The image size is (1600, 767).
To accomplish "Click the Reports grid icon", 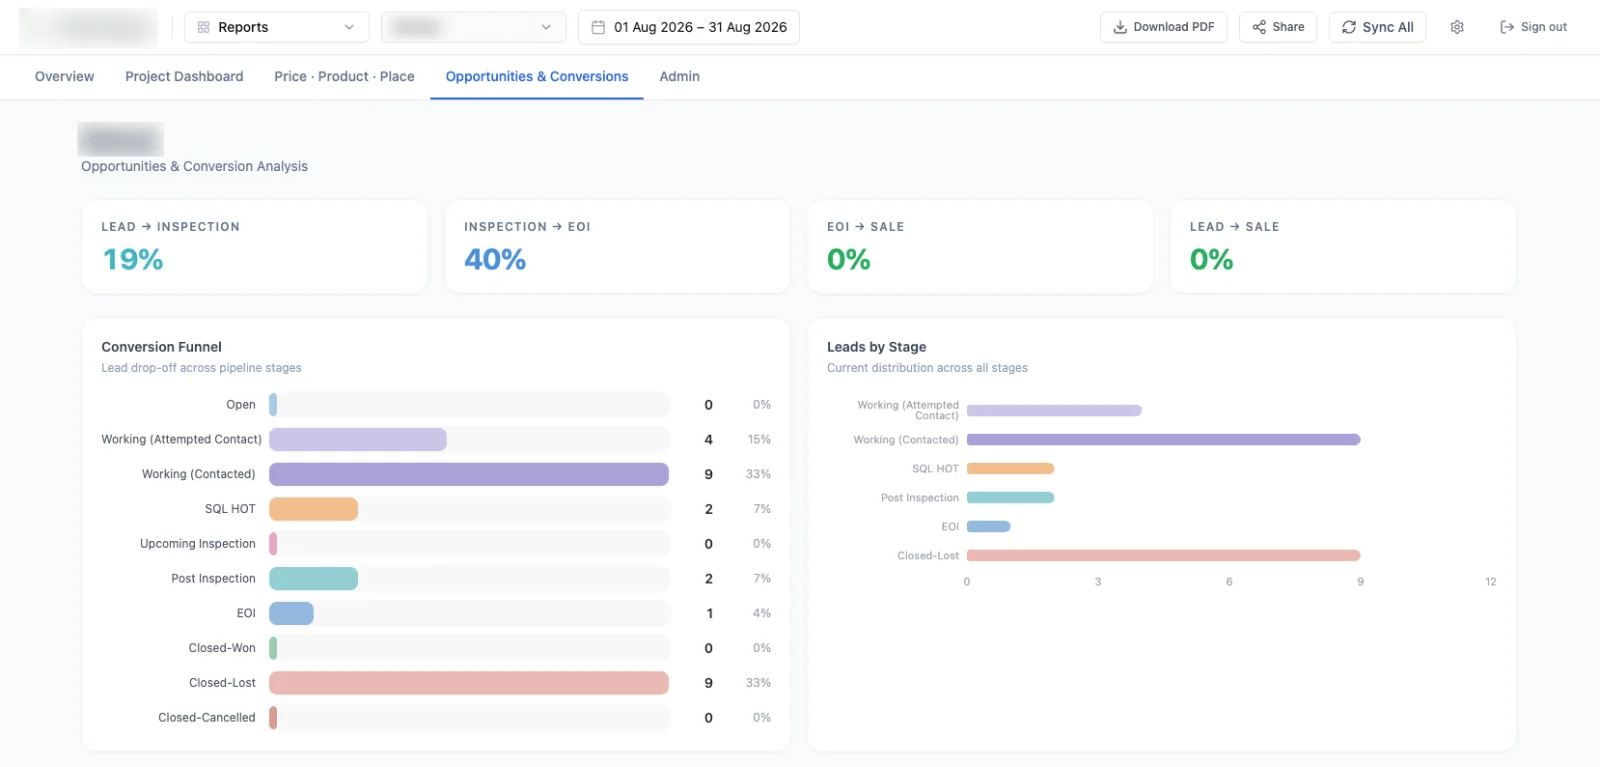I will pyautogui.click(x=204, y=27).
